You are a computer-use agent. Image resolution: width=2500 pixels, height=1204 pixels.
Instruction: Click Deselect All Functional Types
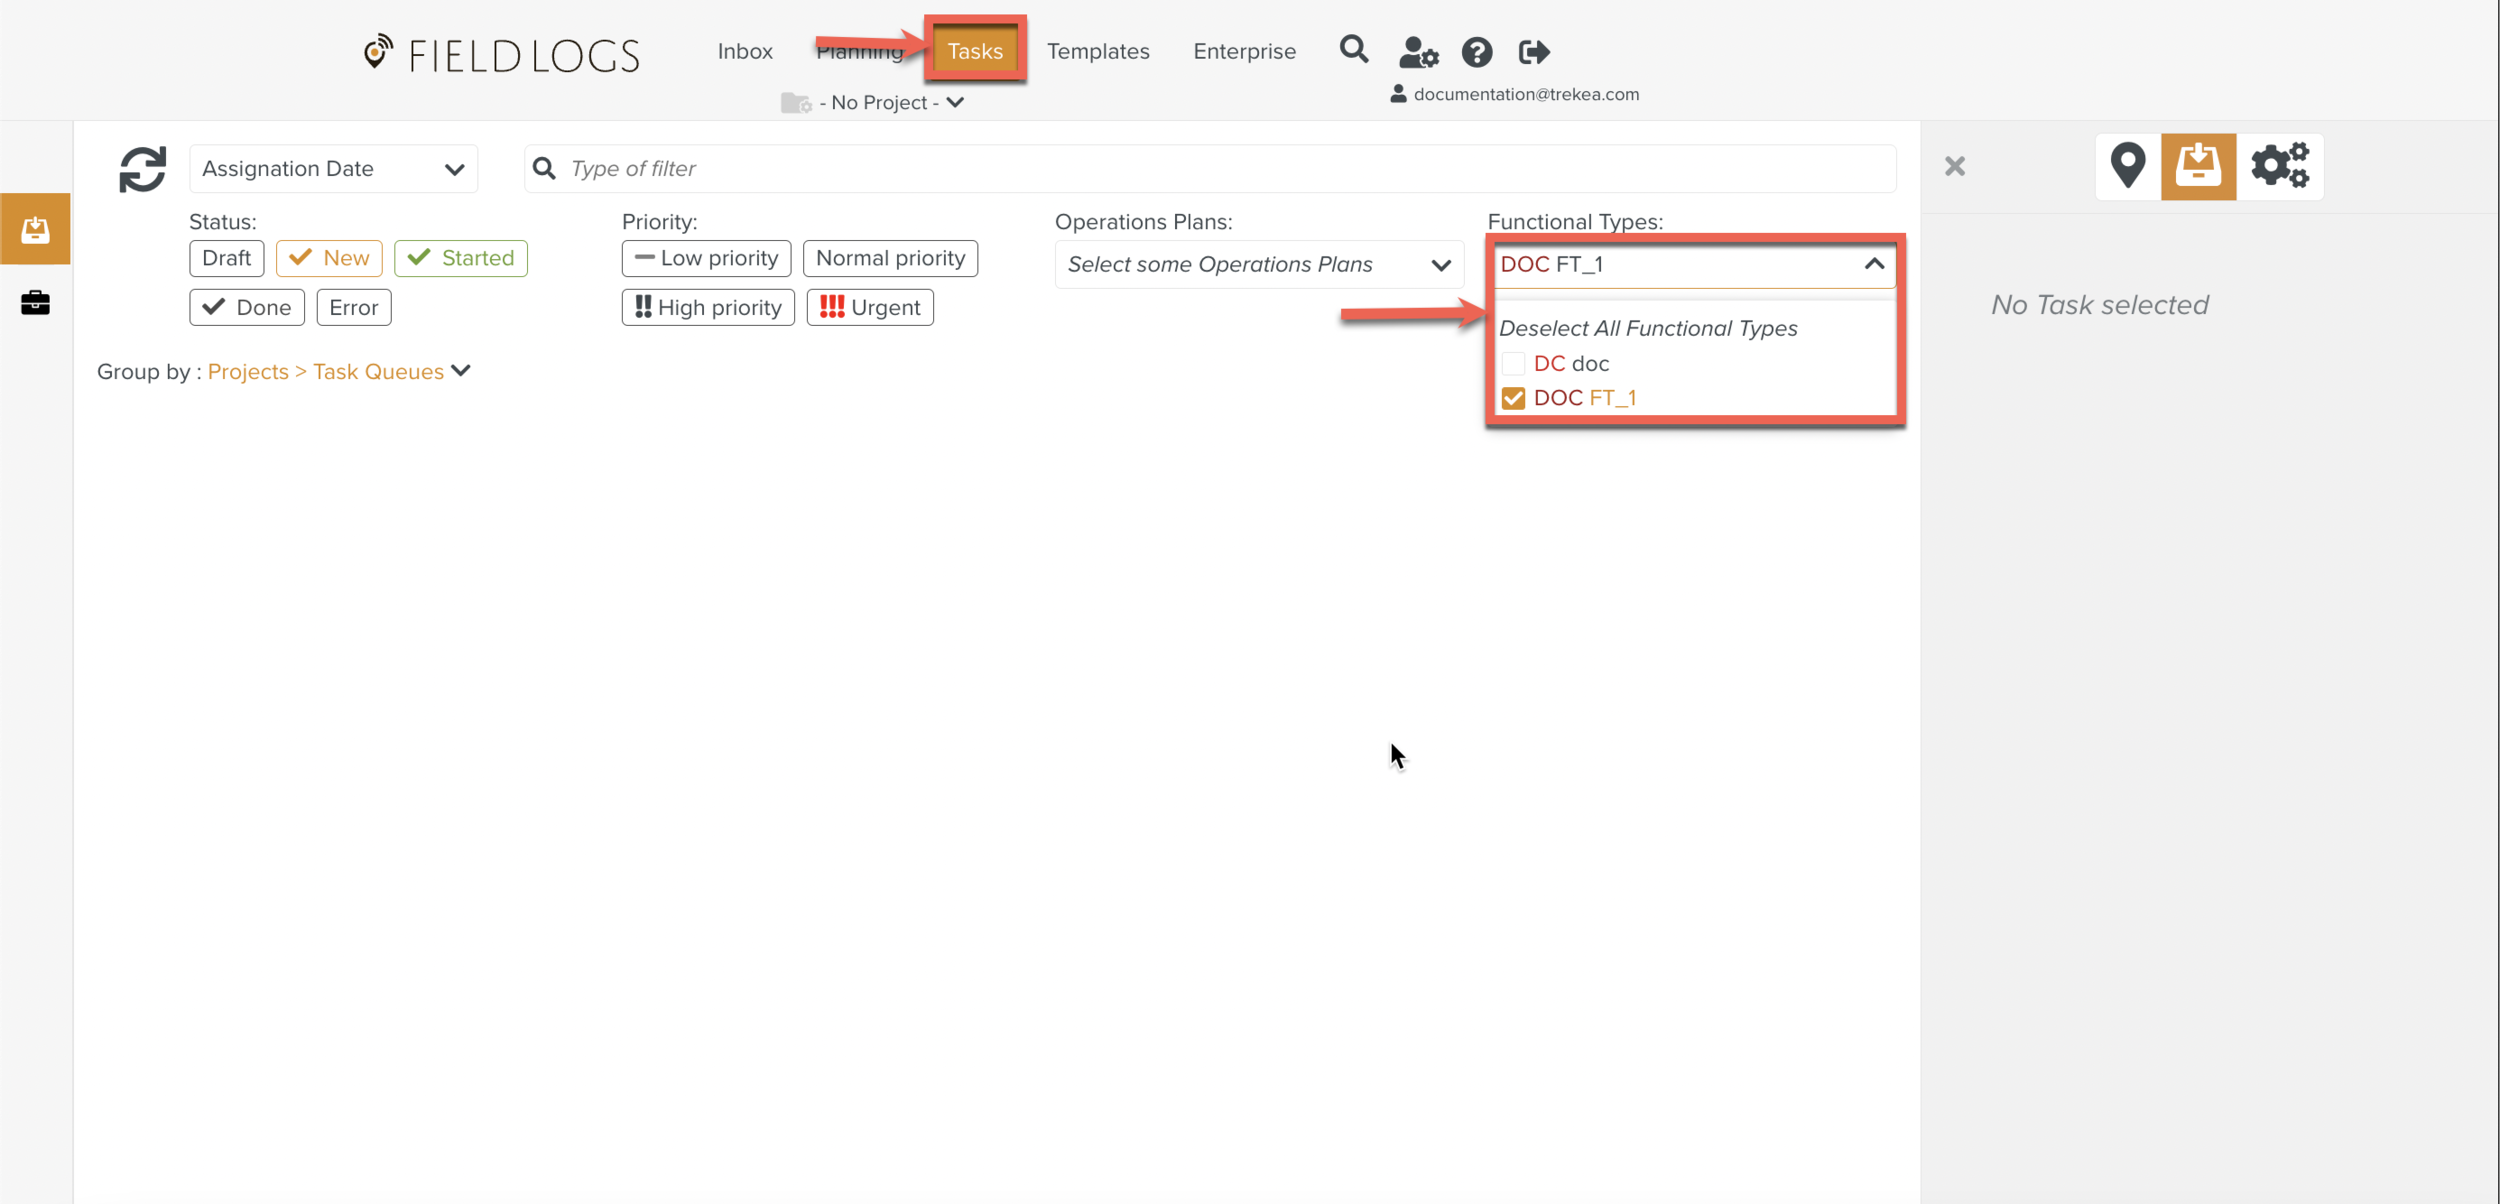coord(1647,328)
